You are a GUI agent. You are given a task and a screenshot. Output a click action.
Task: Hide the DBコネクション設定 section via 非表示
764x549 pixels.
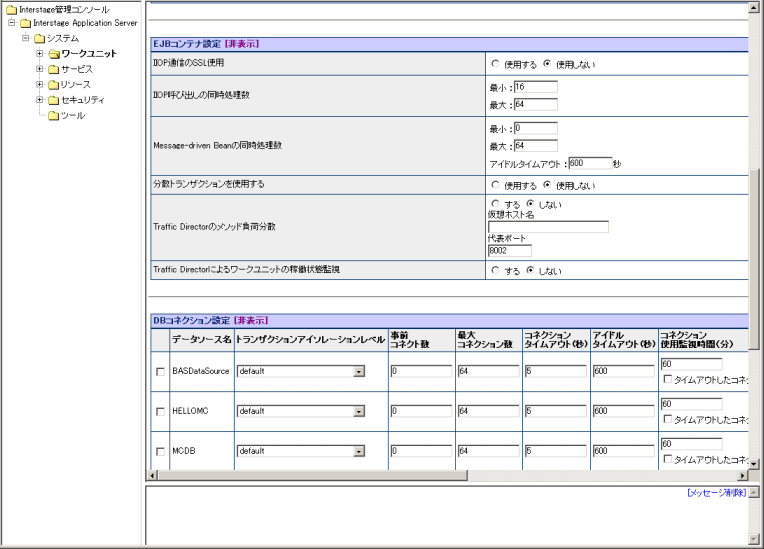[250, 321]
